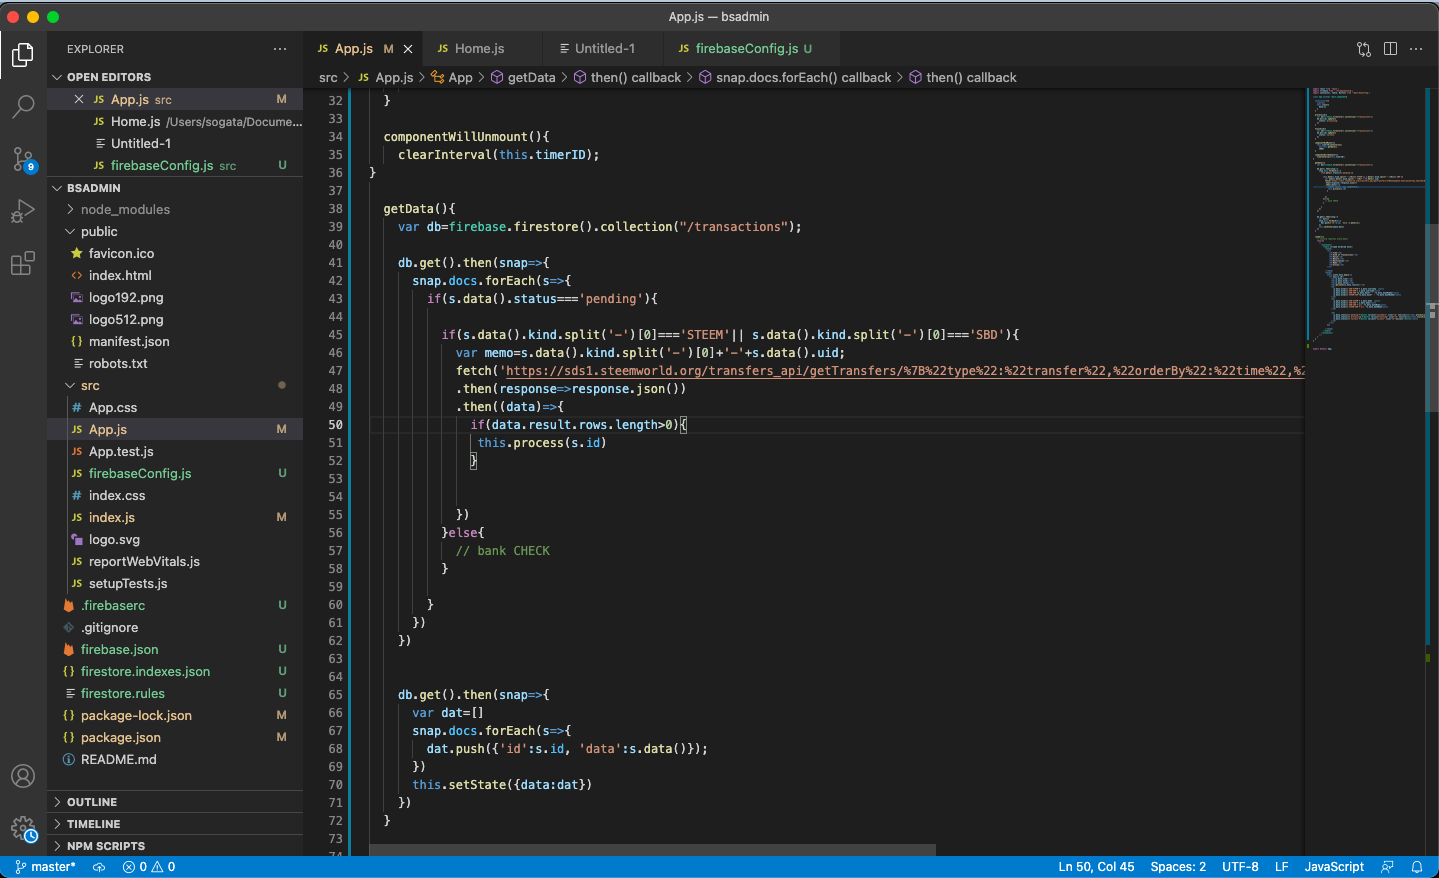The image size is (1439, 878).
Task: Open editor more actions ellipsis menu
Action: tap(1416, 49)
